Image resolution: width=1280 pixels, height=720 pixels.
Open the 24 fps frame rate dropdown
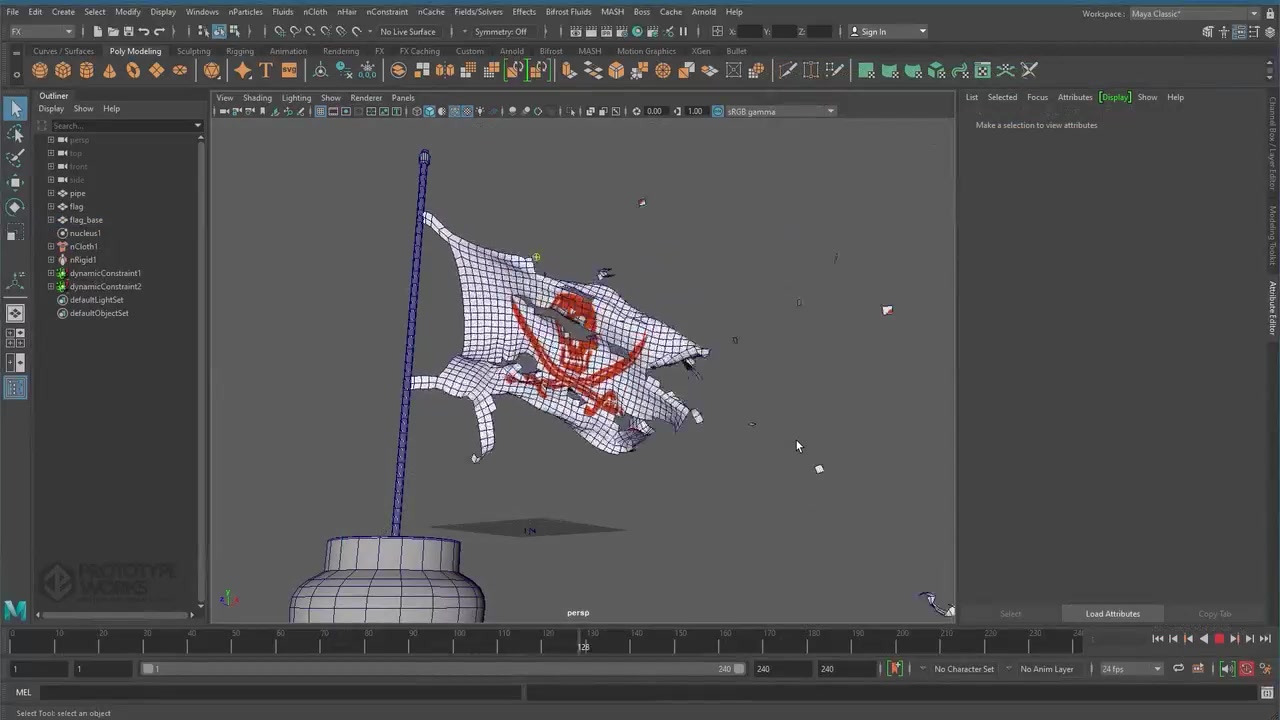[x=1130, y=669]
